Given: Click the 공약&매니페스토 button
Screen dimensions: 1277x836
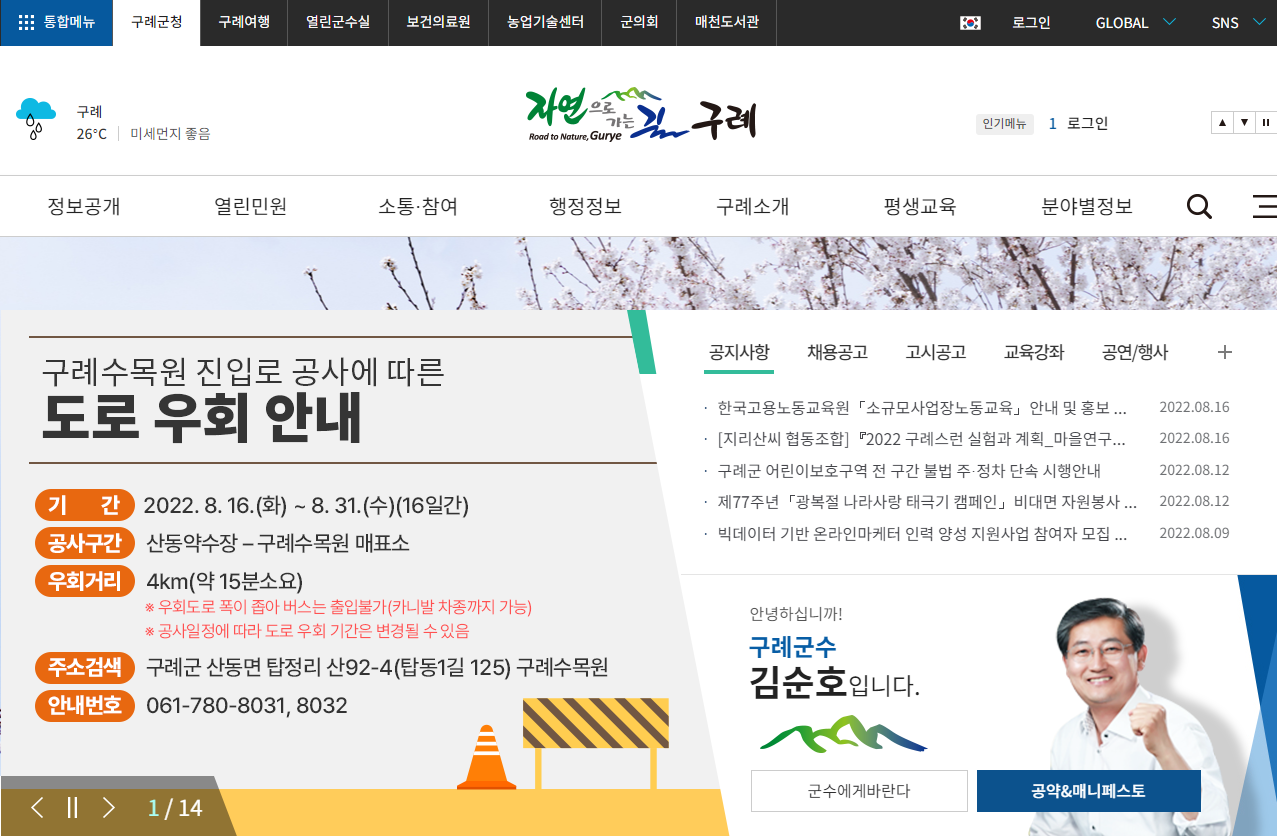Looking at the screenshot, I should tap(1088, 790).
